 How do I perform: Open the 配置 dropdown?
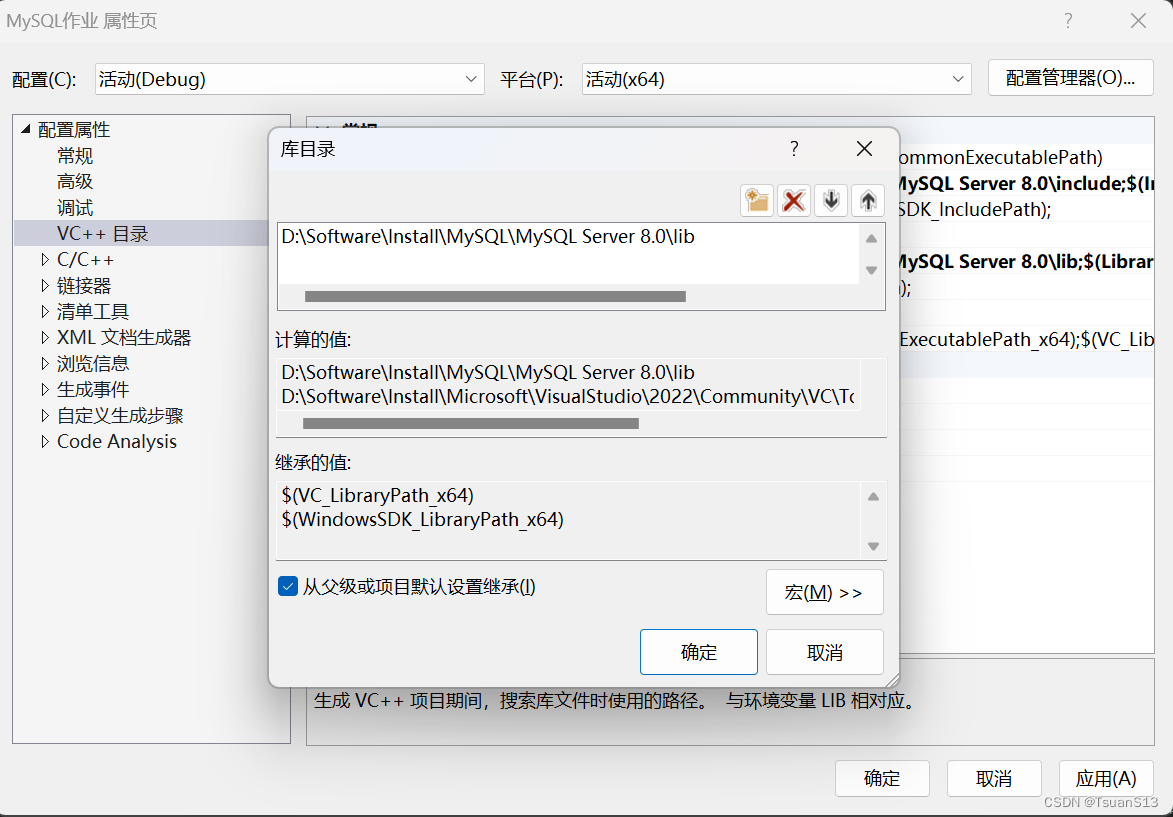pos(290,79)
